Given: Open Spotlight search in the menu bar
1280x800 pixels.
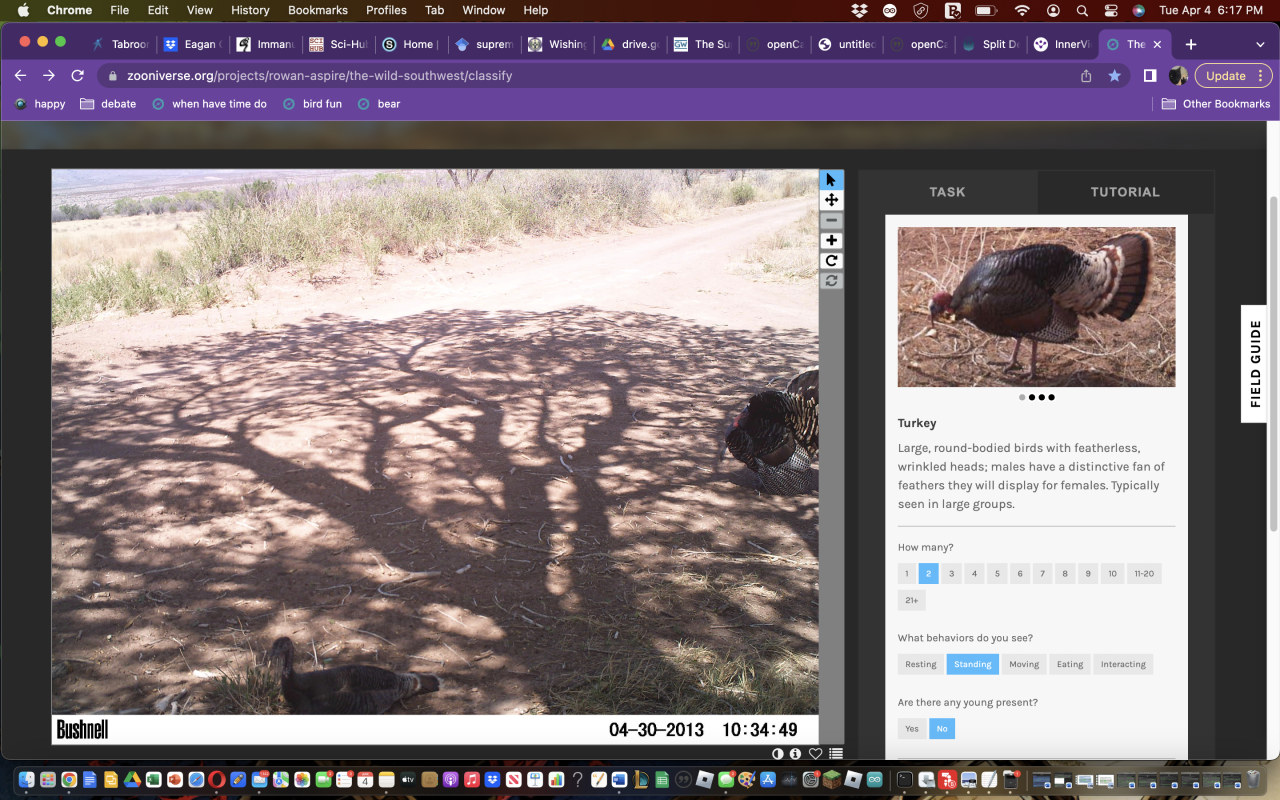Looking at the screenshot, I should pos(1082,10).
